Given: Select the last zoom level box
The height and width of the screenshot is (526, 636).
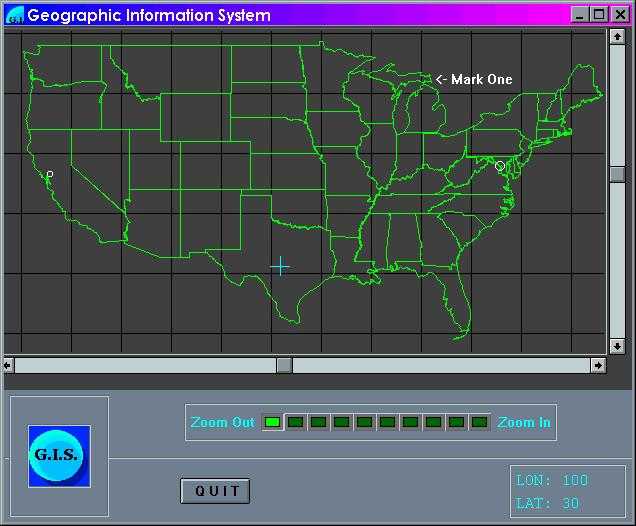Looking at the screenshot, I should [480, 422].
